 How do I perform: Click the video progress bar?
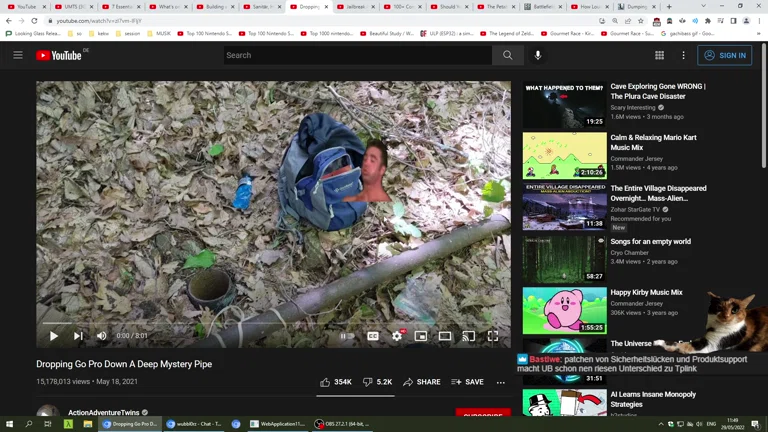coord(273,323)
